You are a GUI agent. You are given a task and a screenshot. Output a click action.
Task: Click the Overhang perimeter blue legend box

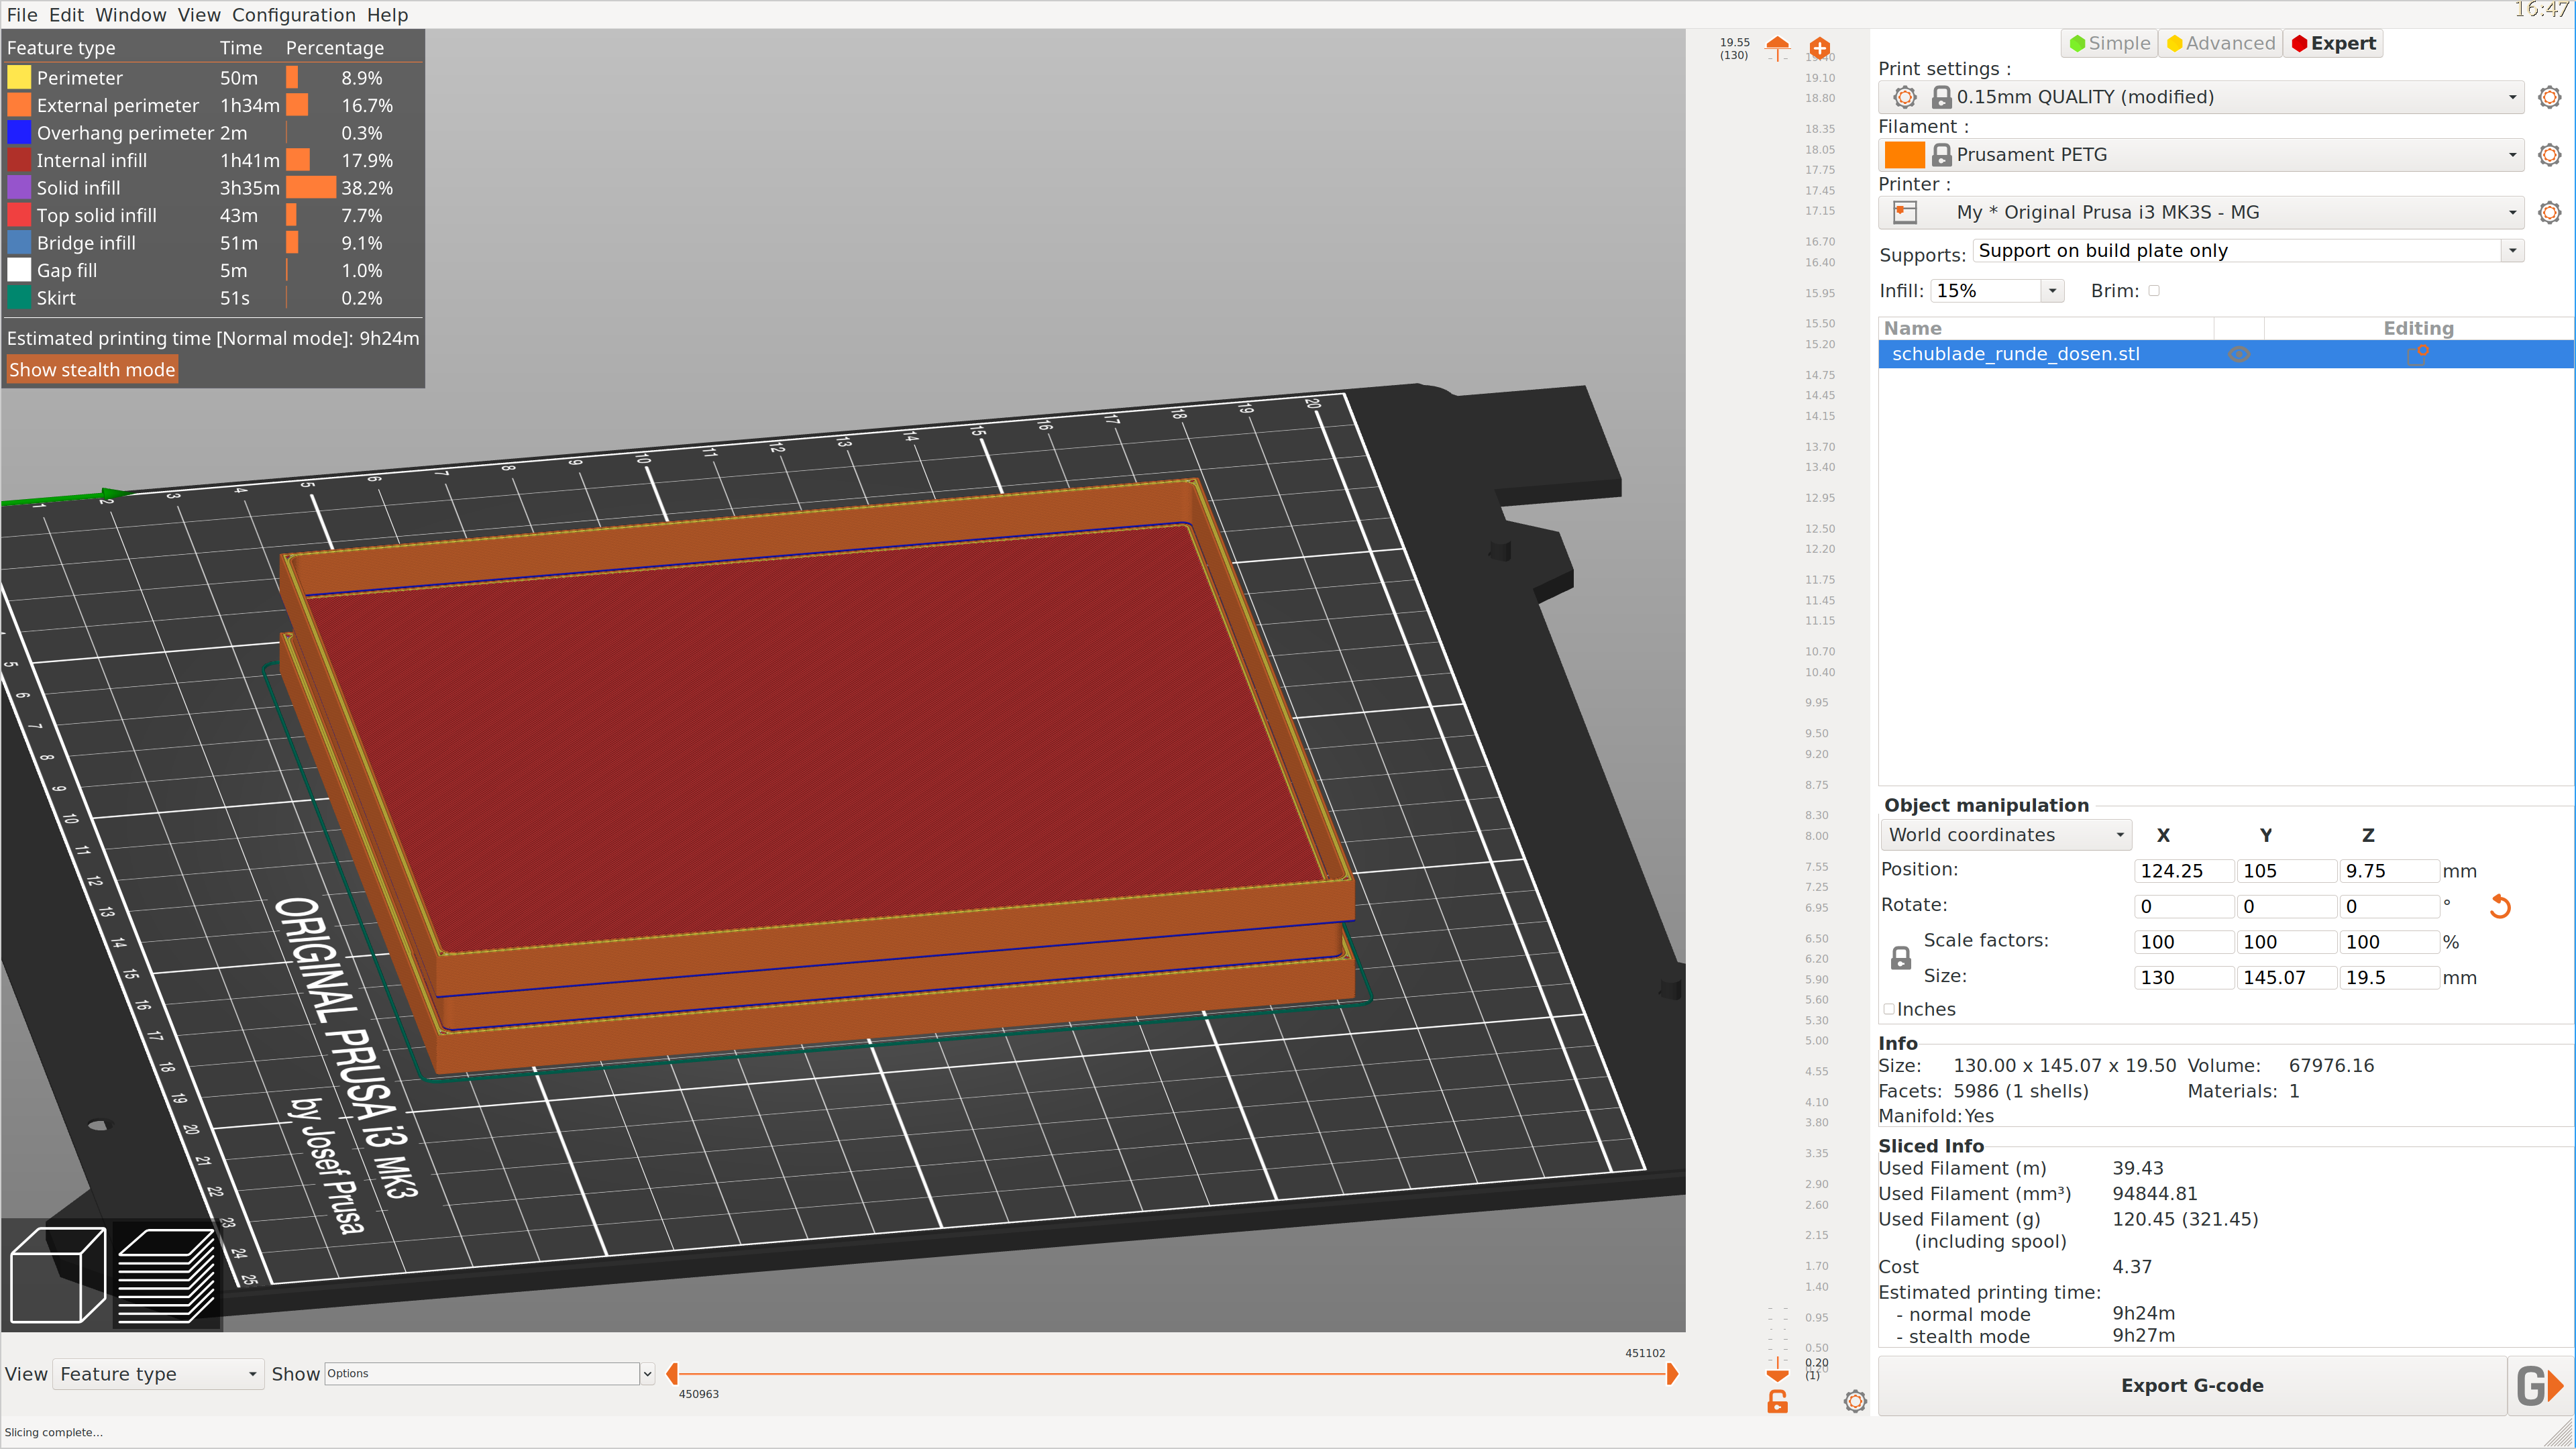point(19,133)
